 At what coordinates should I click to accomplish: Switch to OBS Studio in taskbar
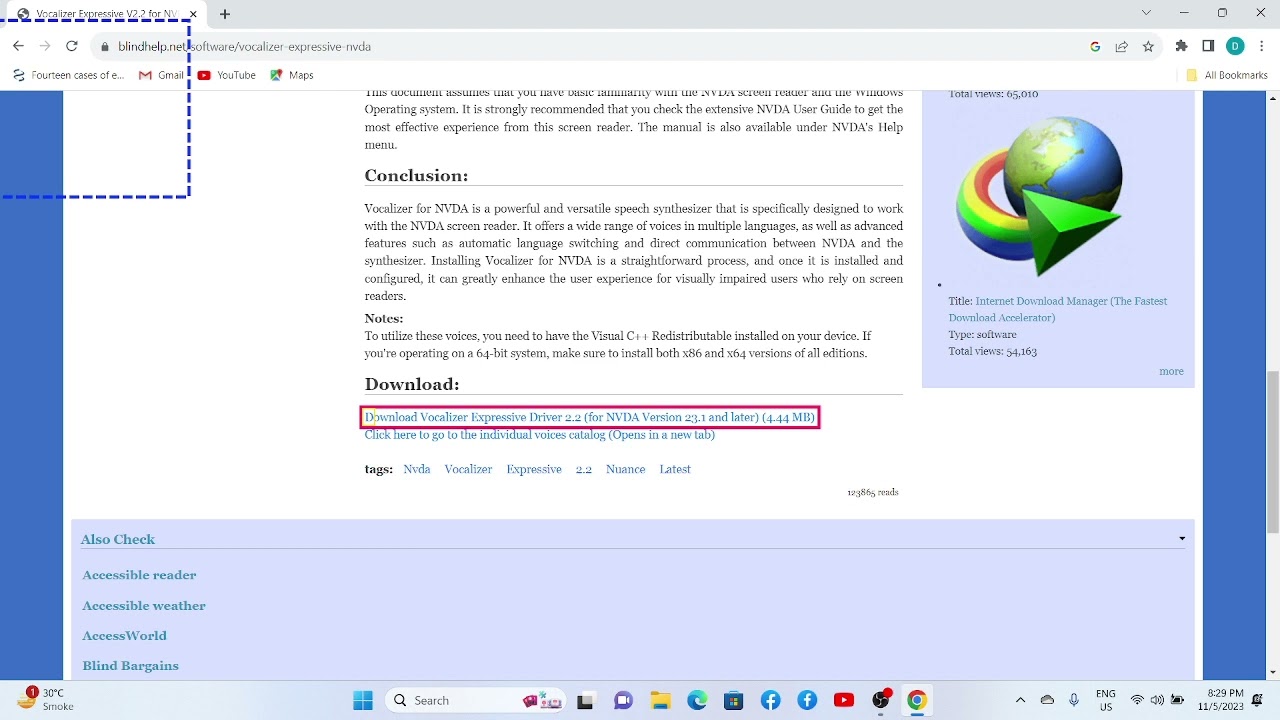pos(881,700)
